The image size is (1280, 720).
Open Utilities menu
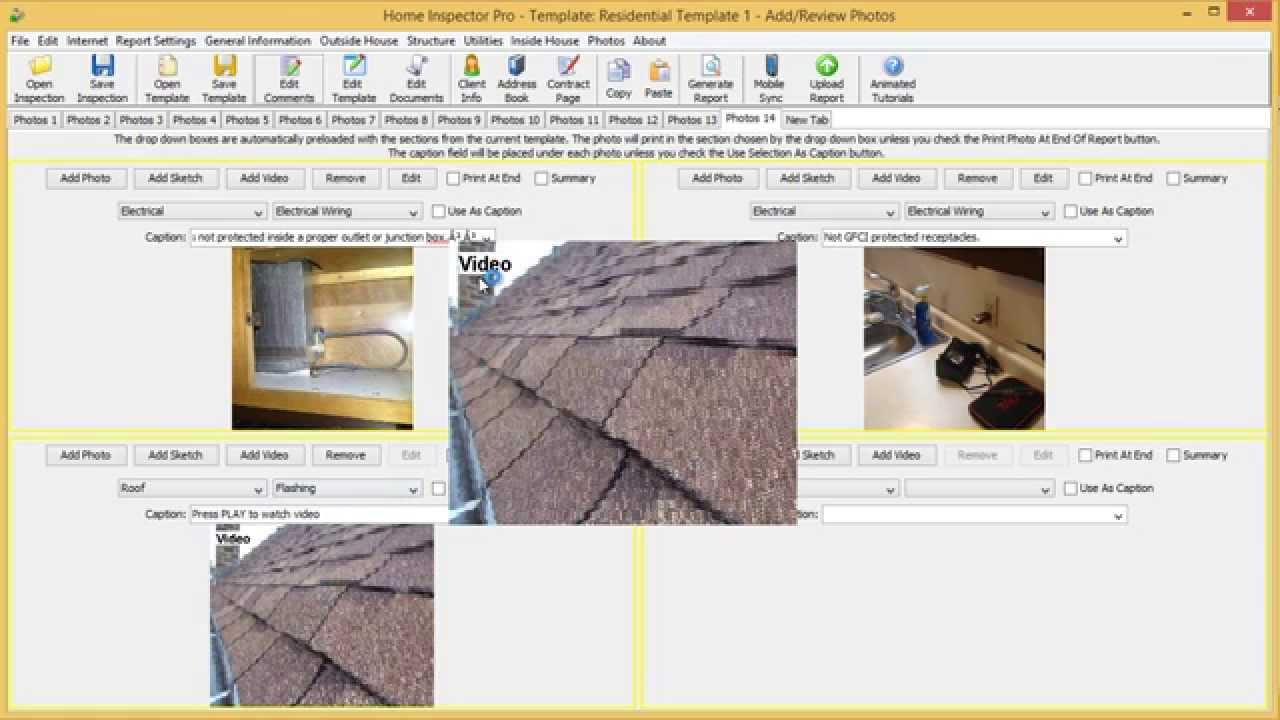coord(483,41)
